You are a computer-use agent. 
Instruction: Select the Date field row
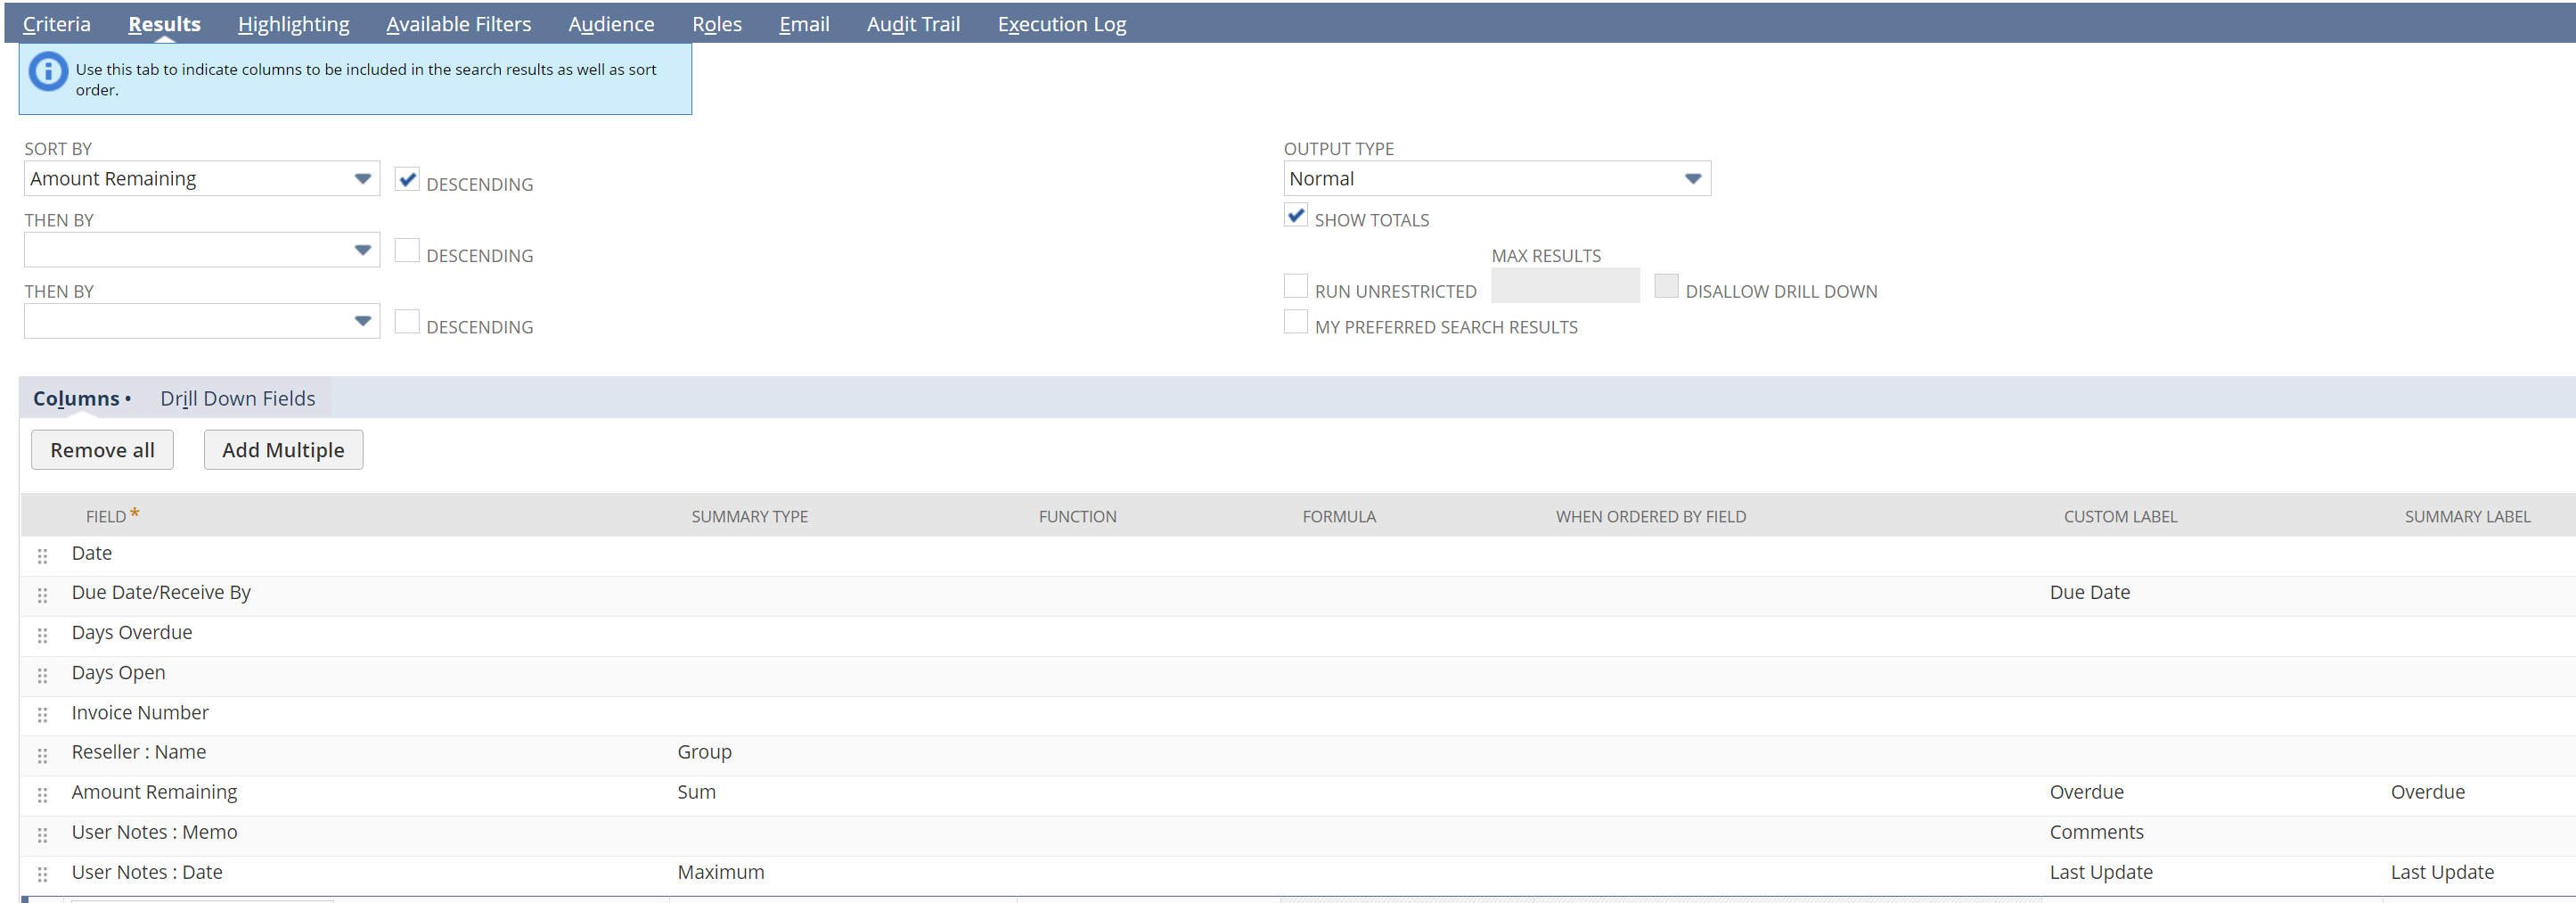click(x=92, y=553)
